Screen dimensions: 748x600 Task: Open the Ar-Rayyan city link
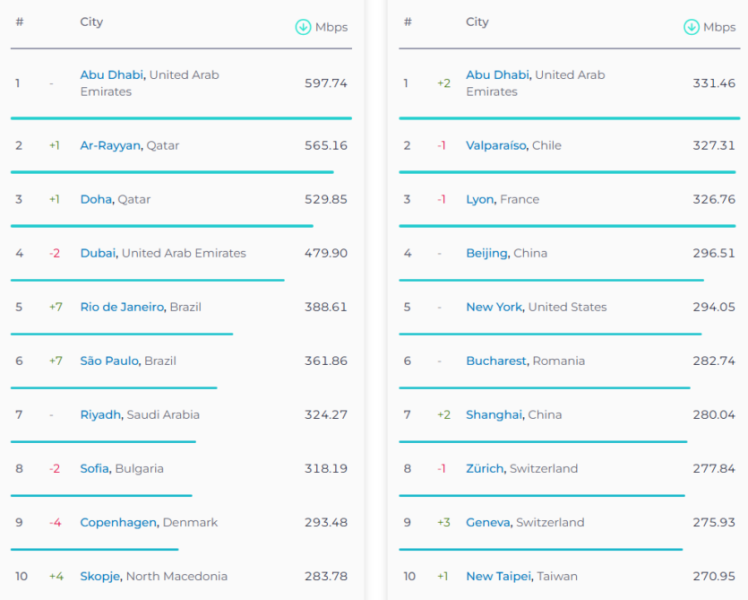(110, 146)
